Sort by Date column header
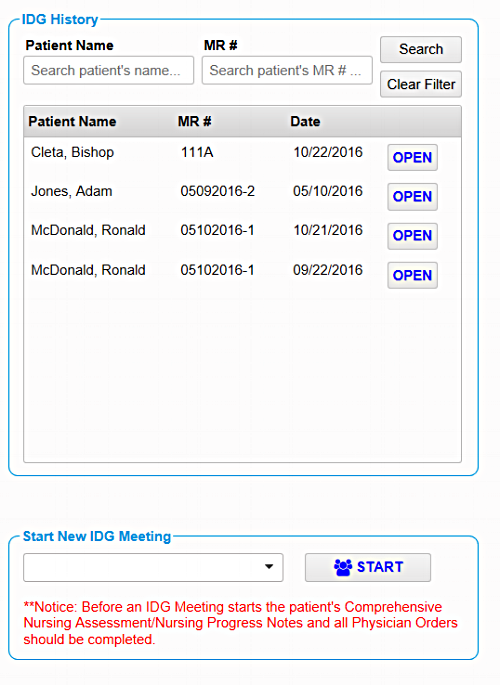Viewport: 500px width, 685px height. click(x=305, y=121)
